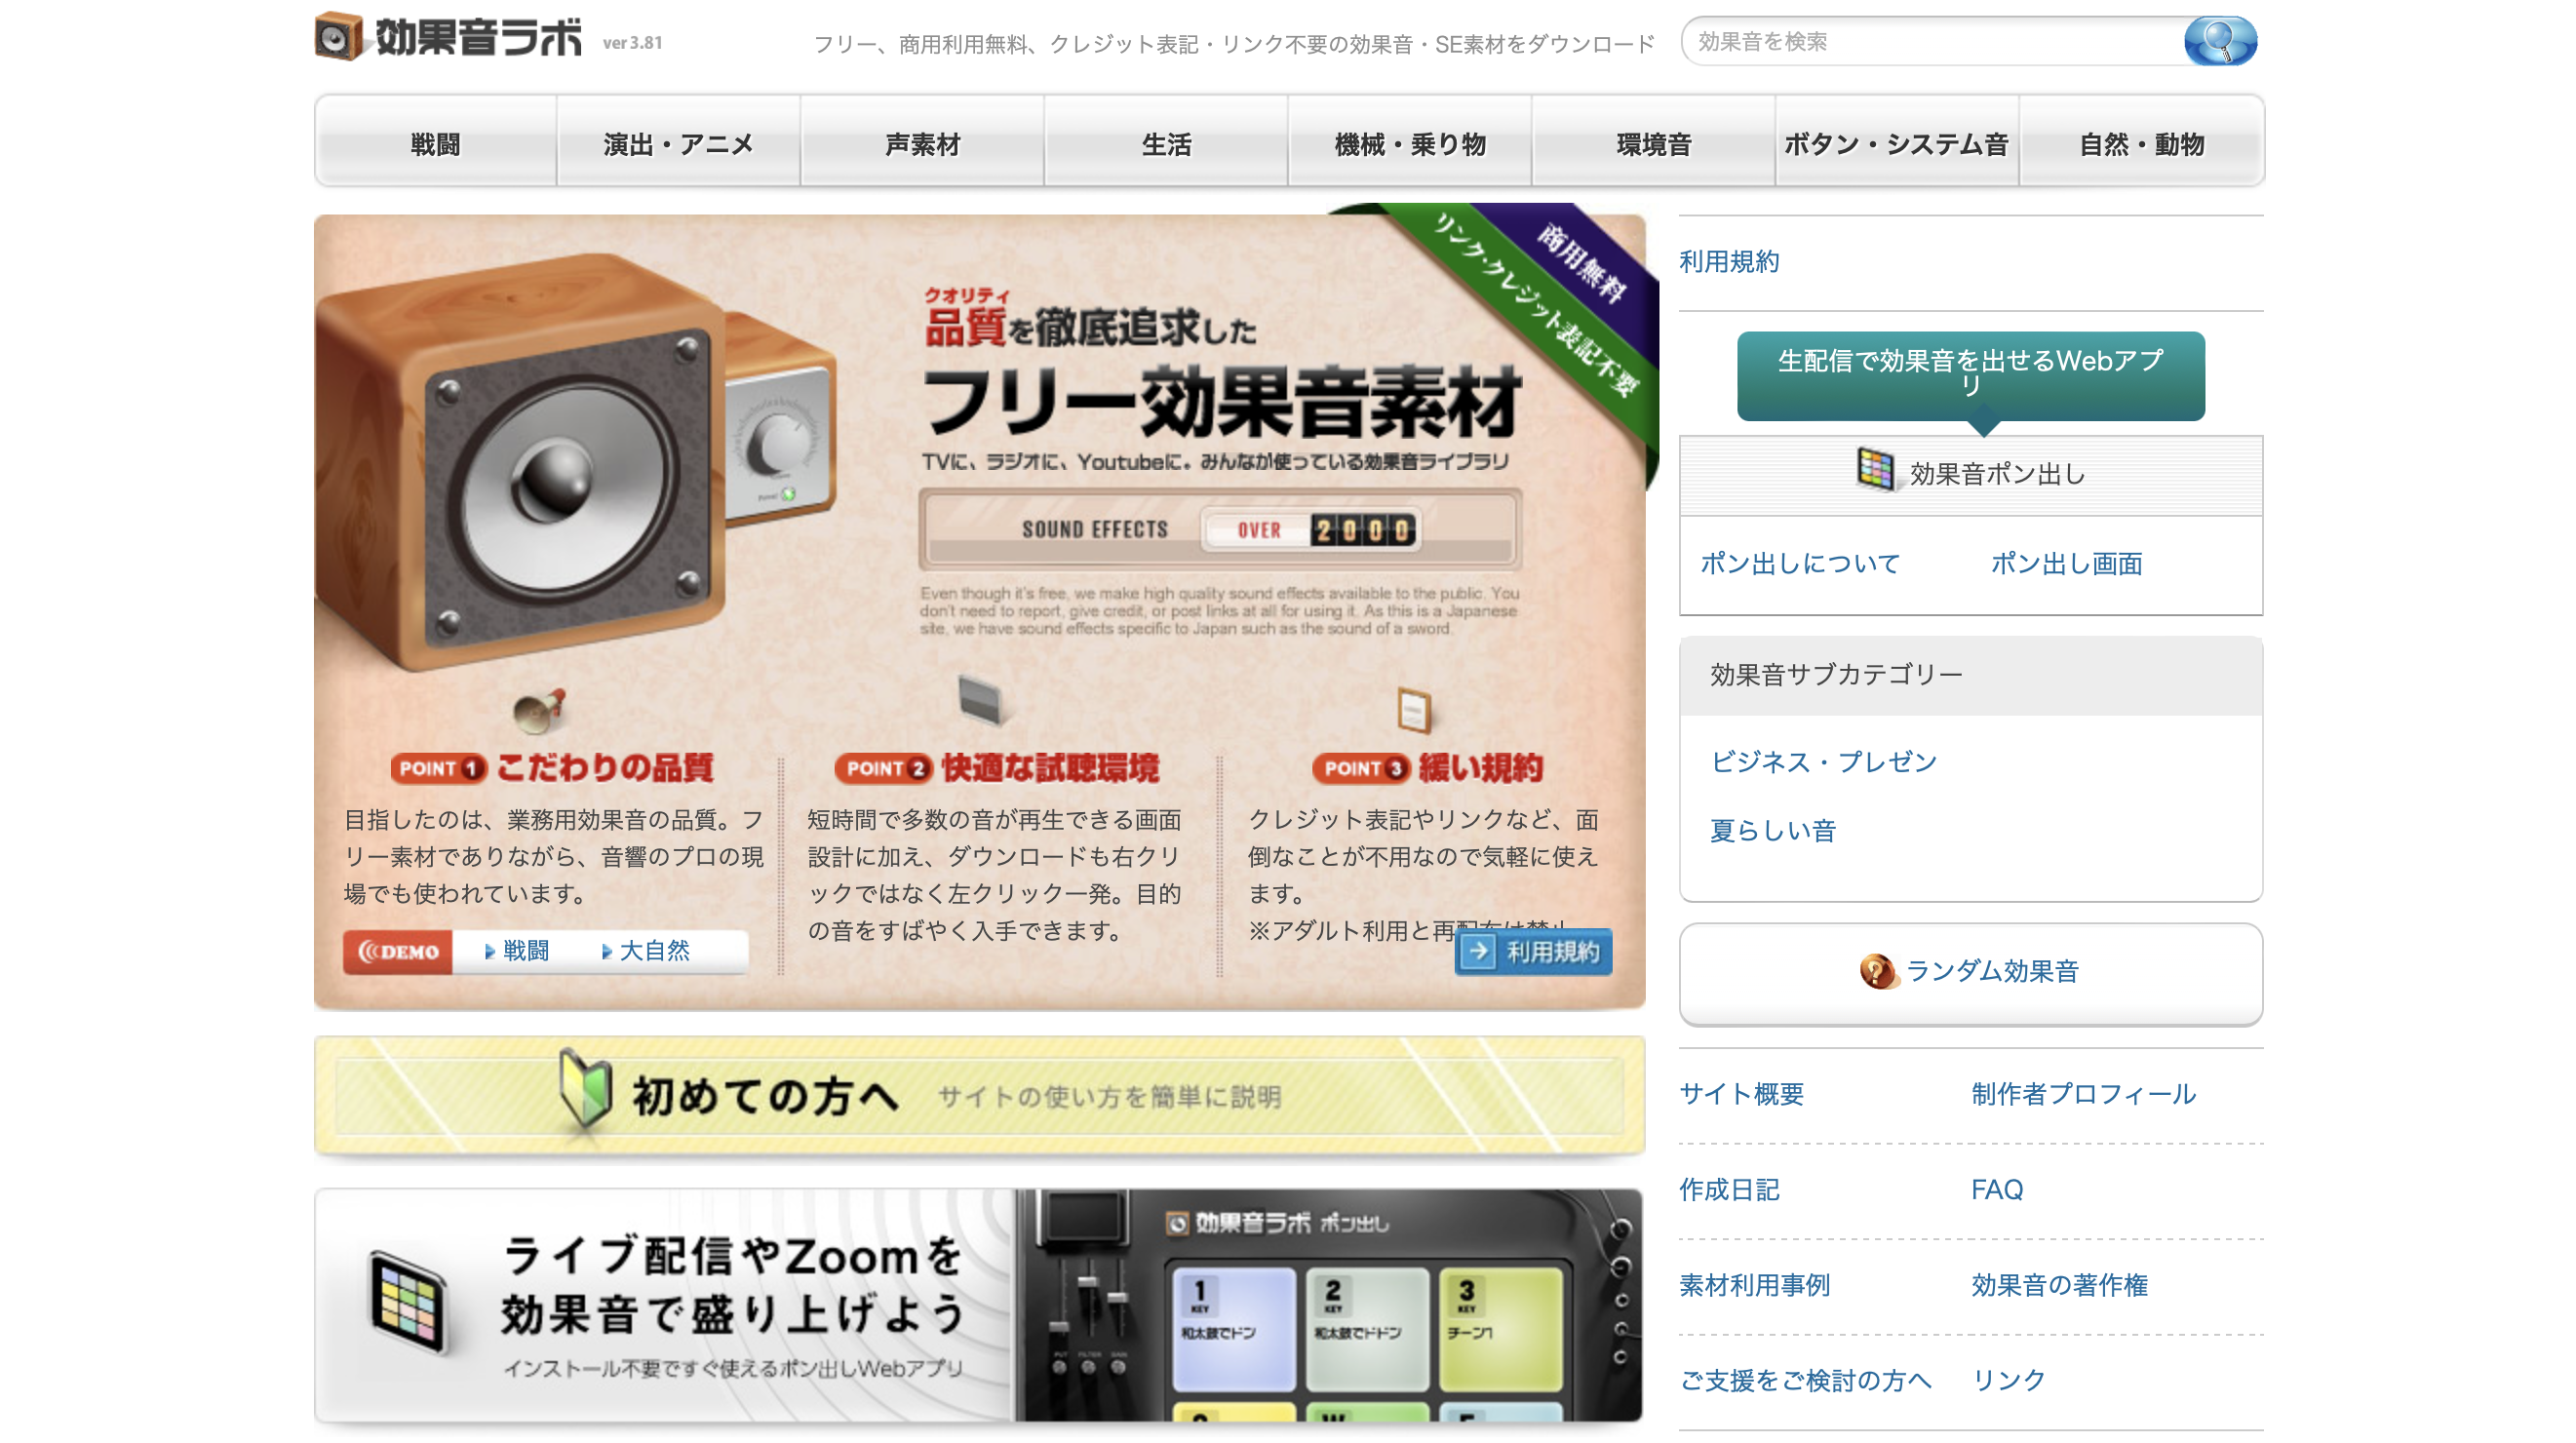This screenshot has height=1443, width=2576.
Task: Open the リンク link in sidebar
Action: 2008,1380
